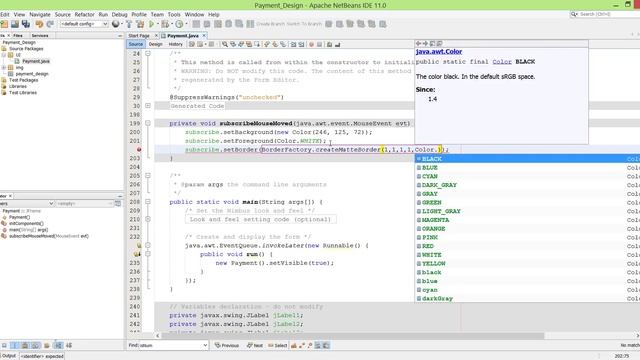The height and width of the screenshot is (360, 640).
Task: Click the Undo toolbar icon
Action: click(39, 24)
